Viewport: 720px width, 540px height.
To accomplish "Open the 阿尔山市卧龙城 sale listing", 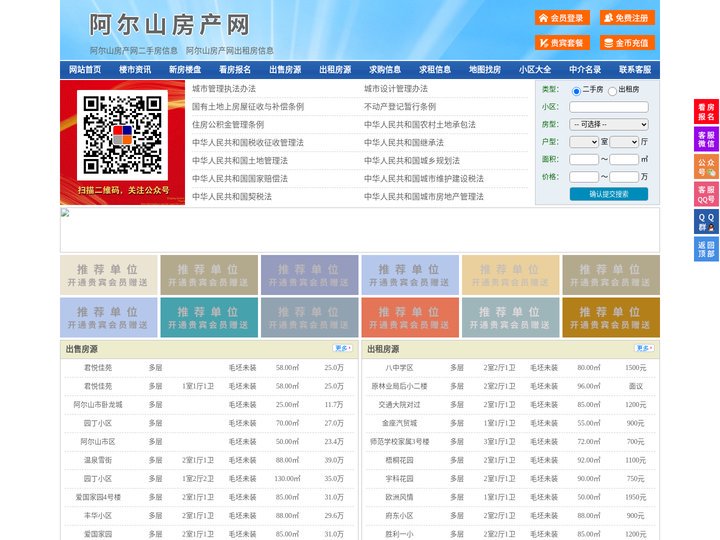I will pos(98,405).
